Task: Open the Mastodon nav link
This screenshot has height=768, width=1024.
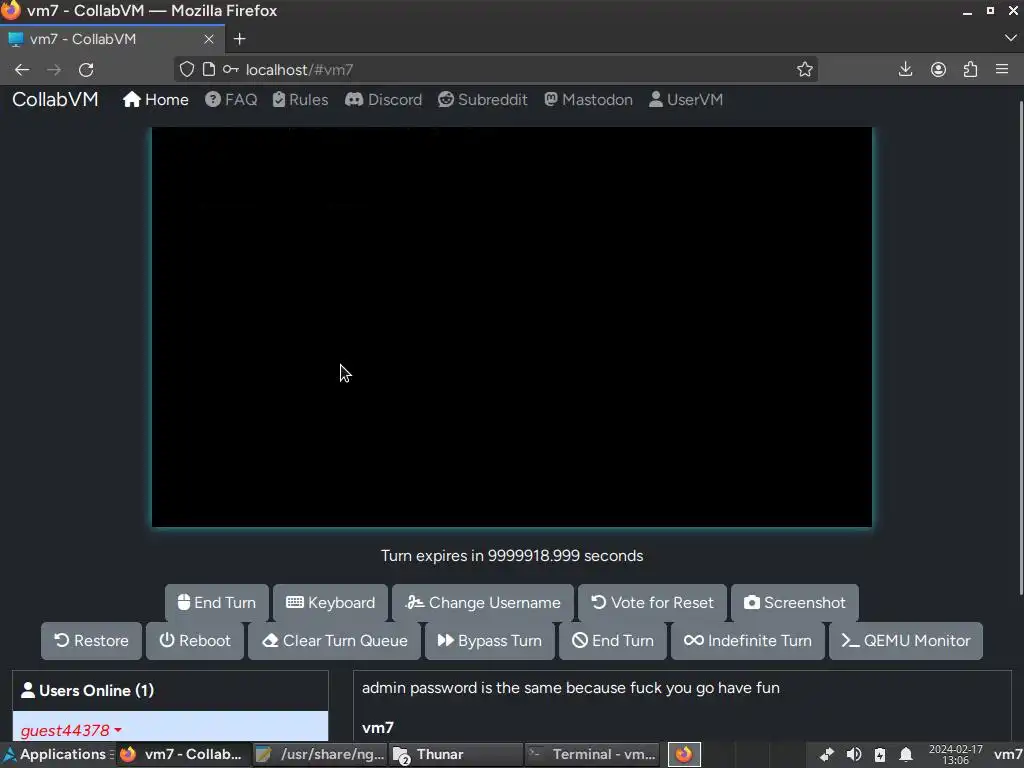Action: 588,99
